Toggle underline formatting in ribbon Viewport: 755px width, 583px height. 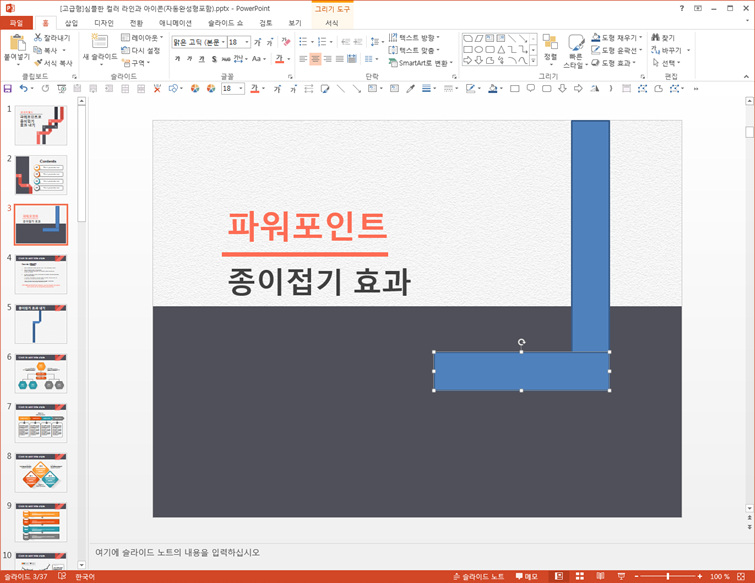(202, 59)
